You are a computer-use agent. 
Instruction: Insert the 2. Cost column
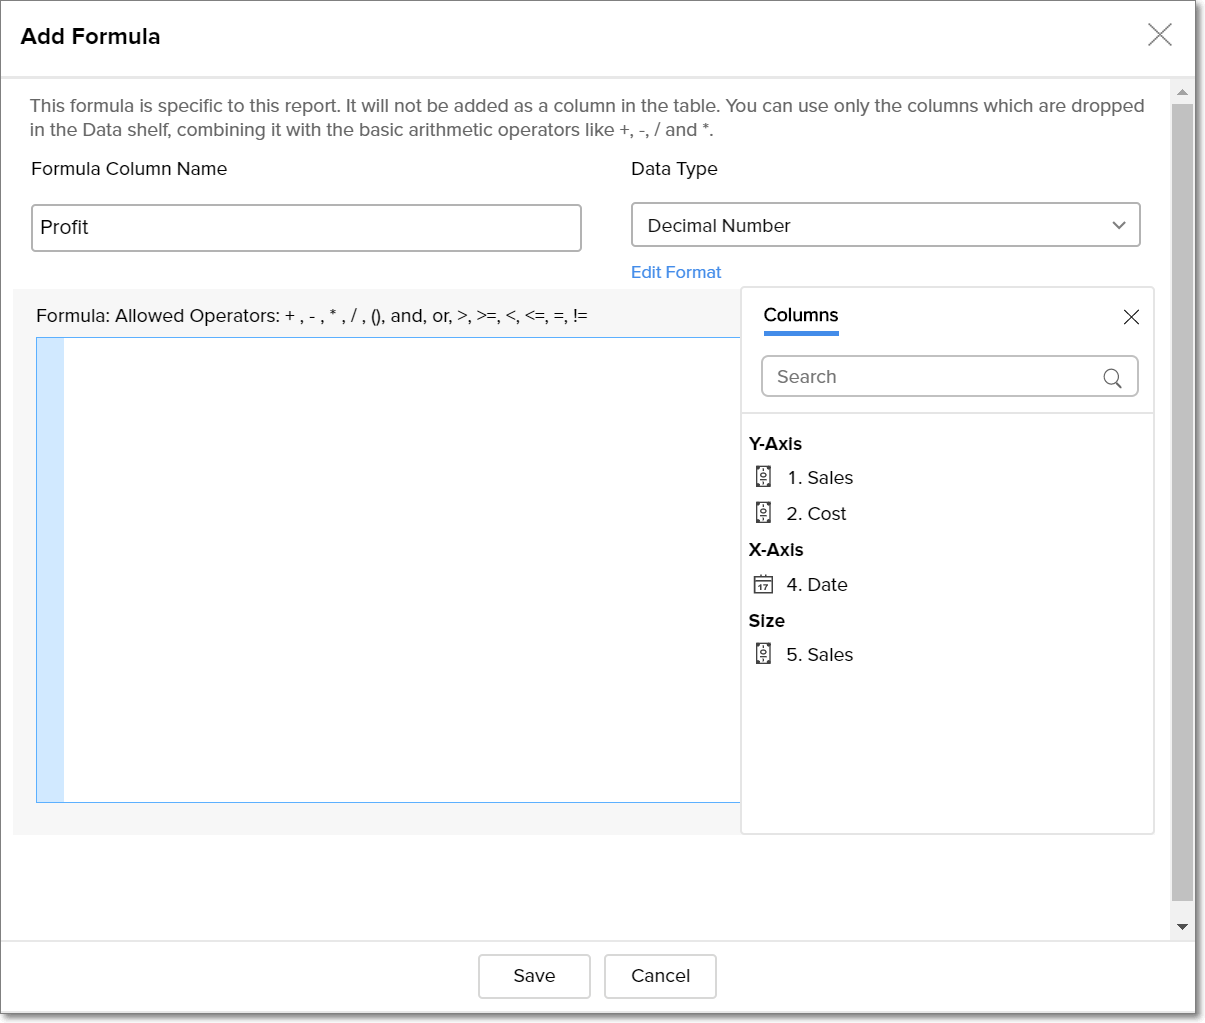click(x=816, y=514)
